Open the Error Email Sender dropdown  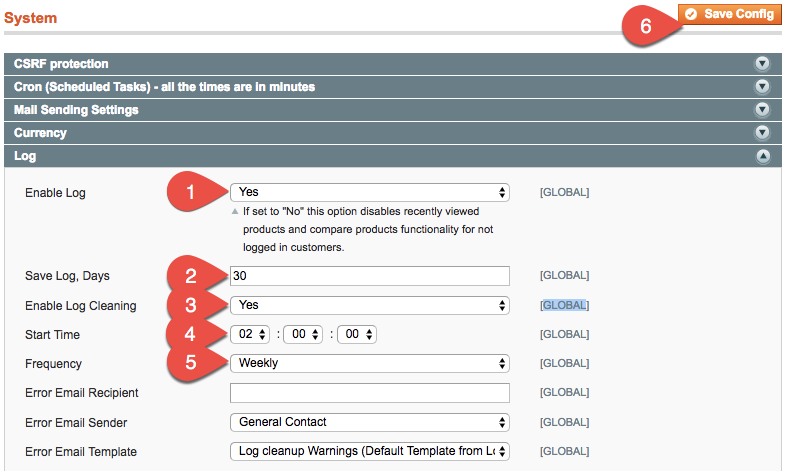coord(369,422)
